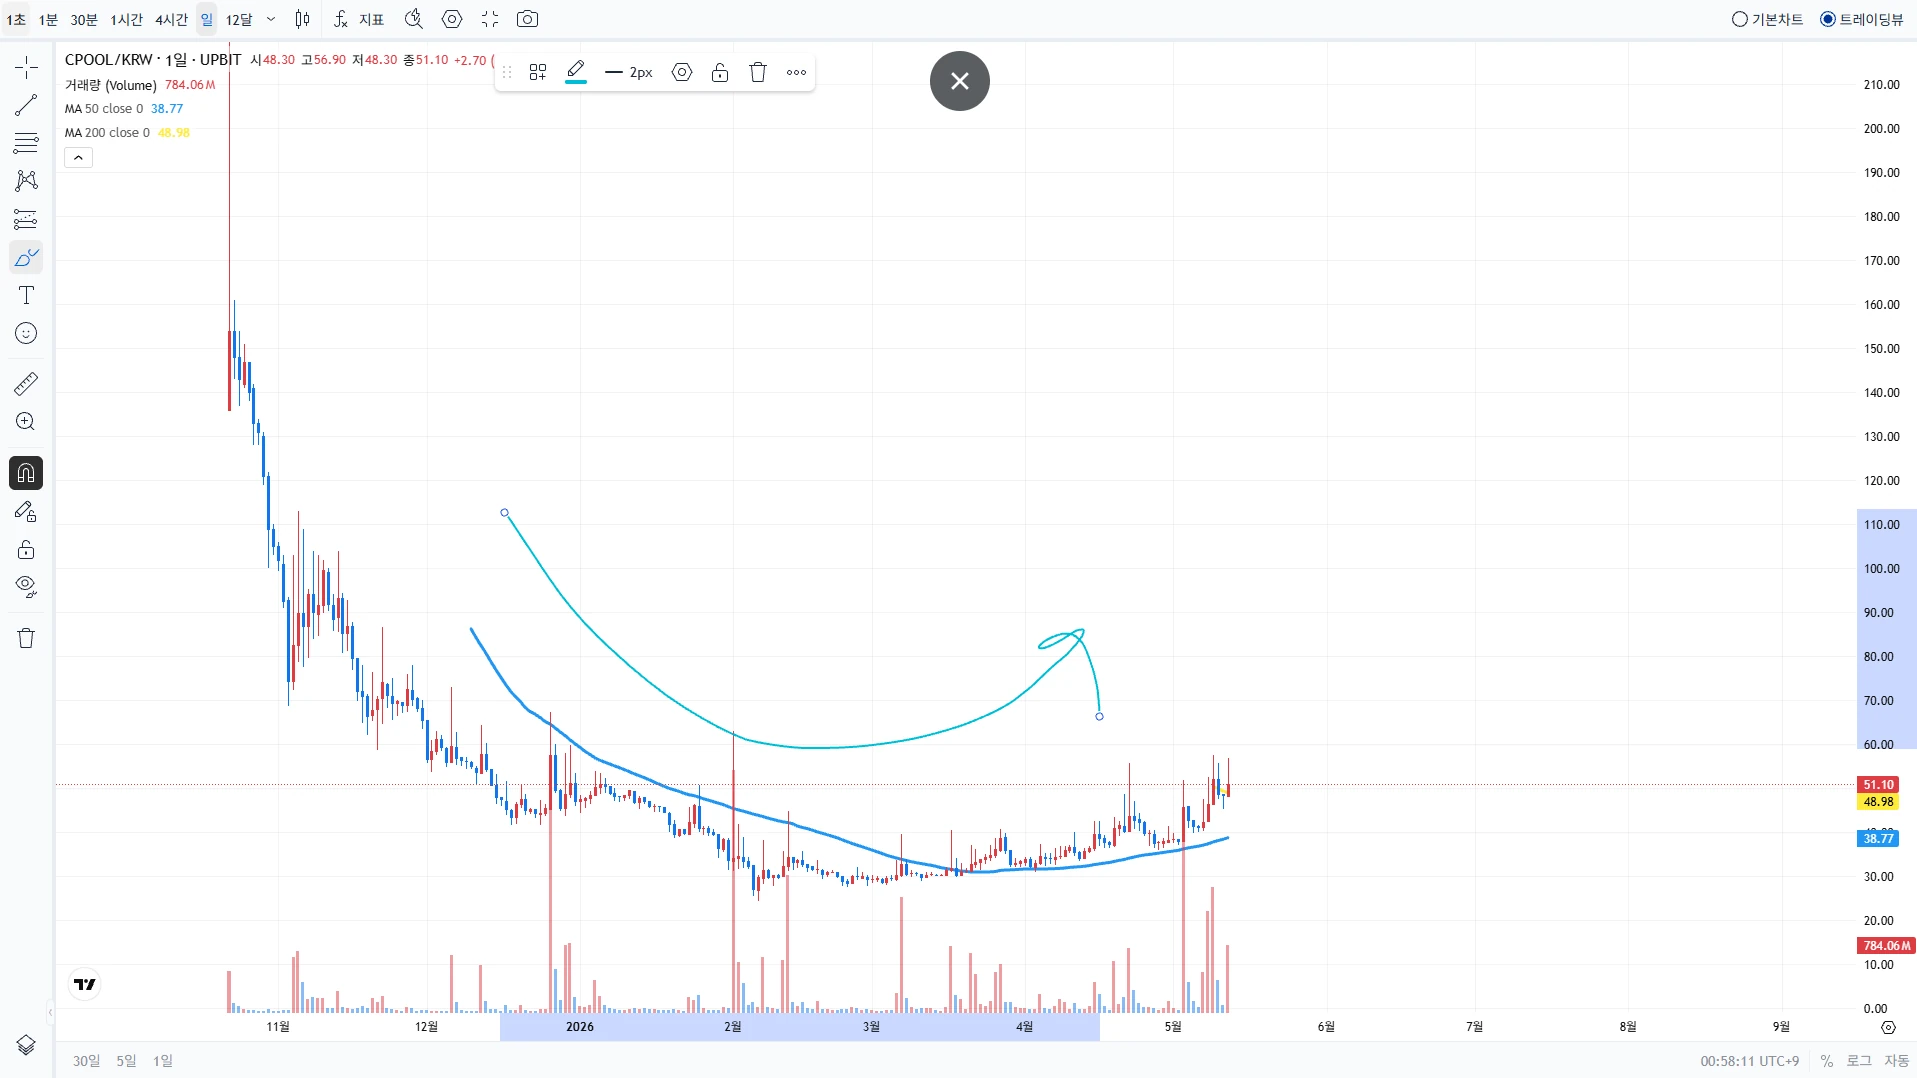Screen dimensions: 1917x1078
Task: Change brush line color pencil swatch
Action: [576, 72]
